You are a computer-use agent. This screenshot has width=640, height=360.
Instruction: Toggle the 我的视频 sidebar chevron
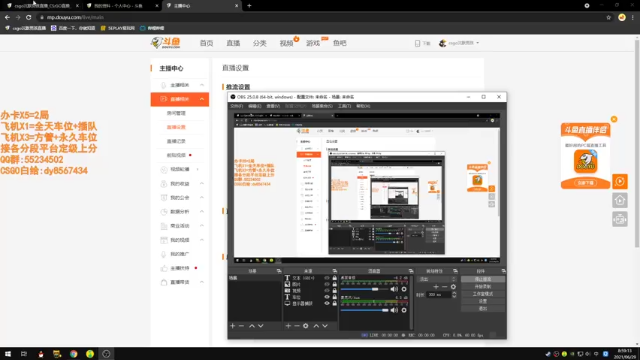202,240
